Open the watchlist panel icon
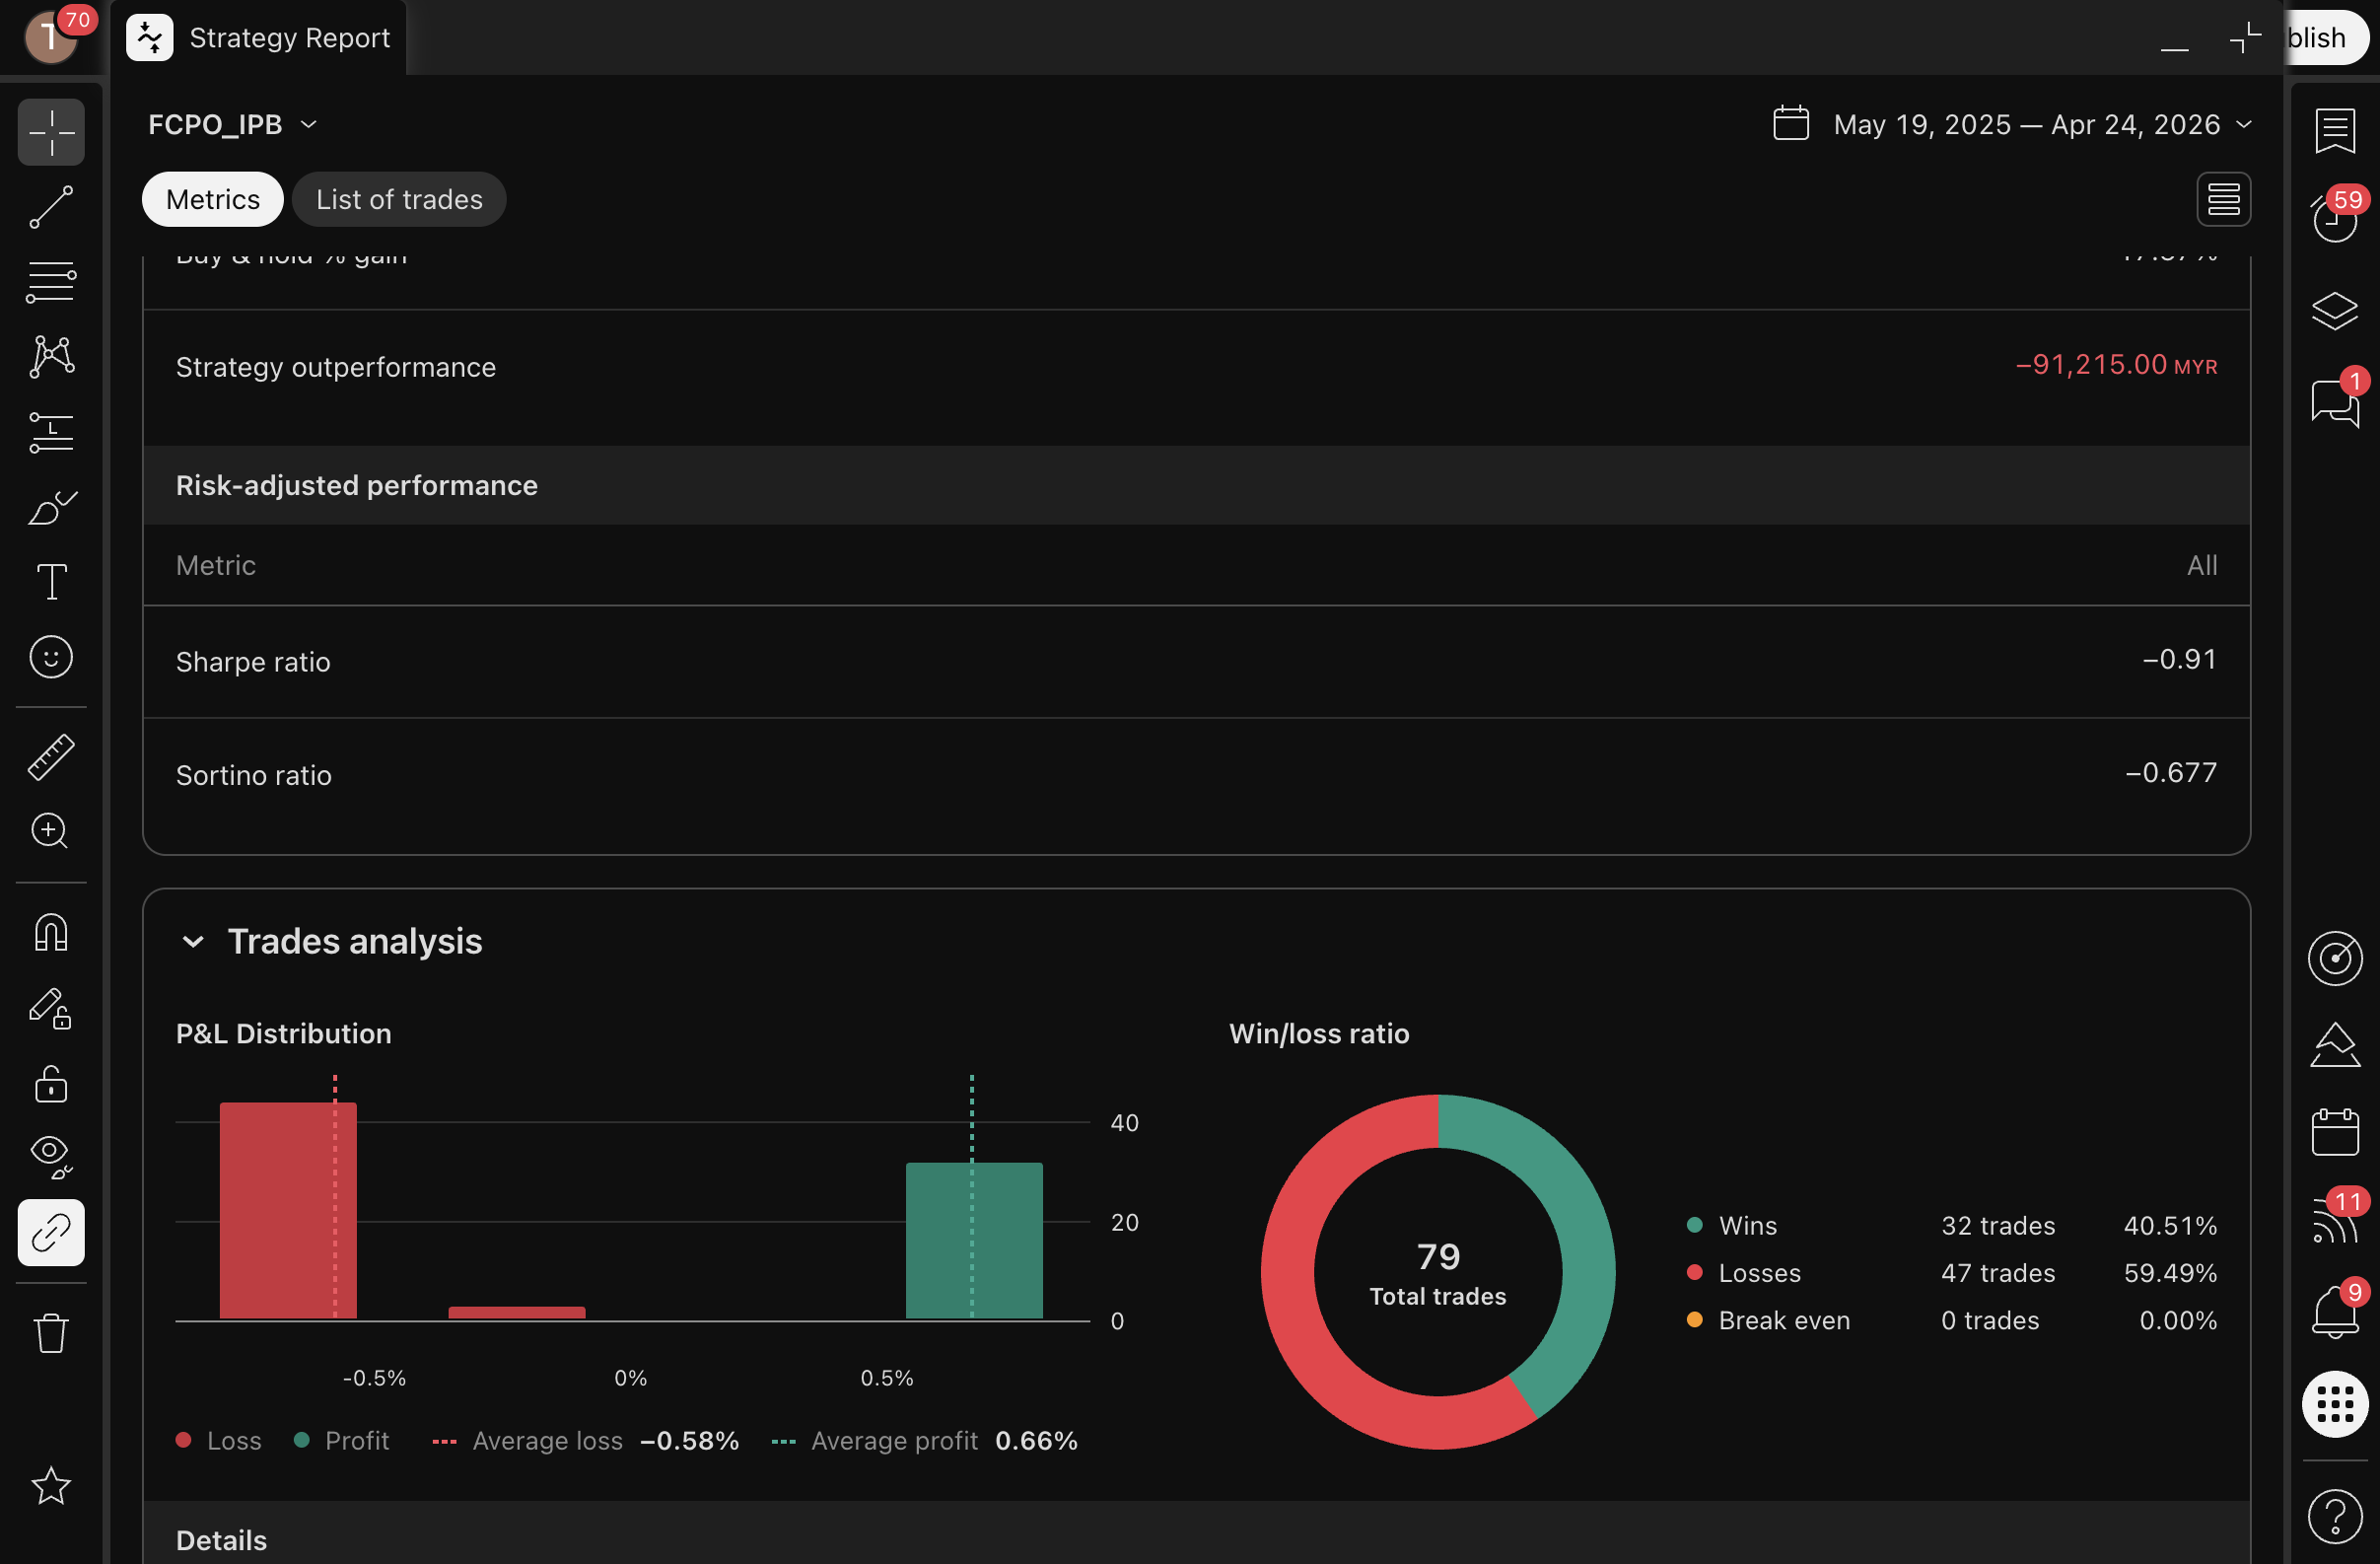Image resolution: width=2380 pixels, height=1564 pixels. click(2334, 131)
